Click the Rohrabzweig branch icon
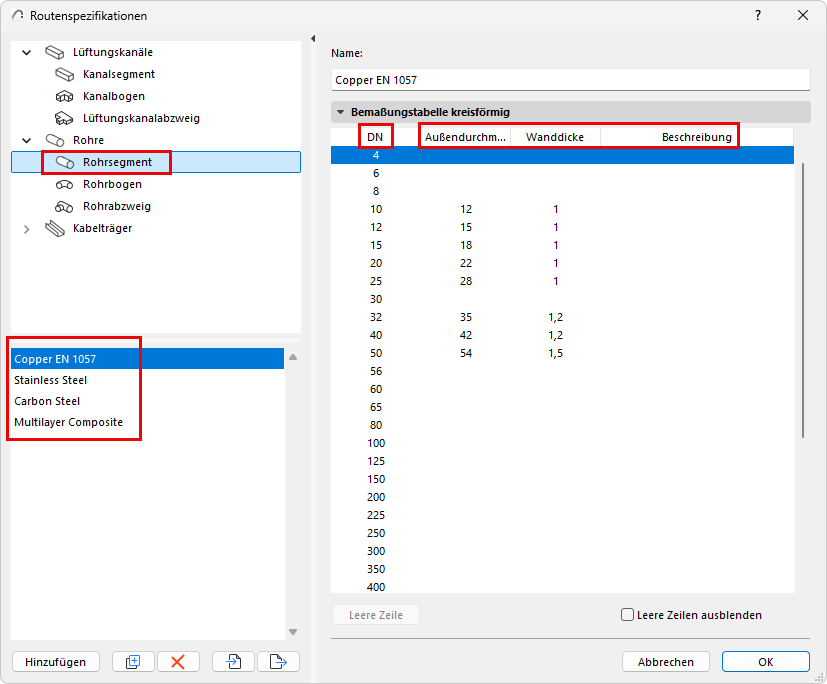This screenshot has width=827, height=684. click(64, 207)
